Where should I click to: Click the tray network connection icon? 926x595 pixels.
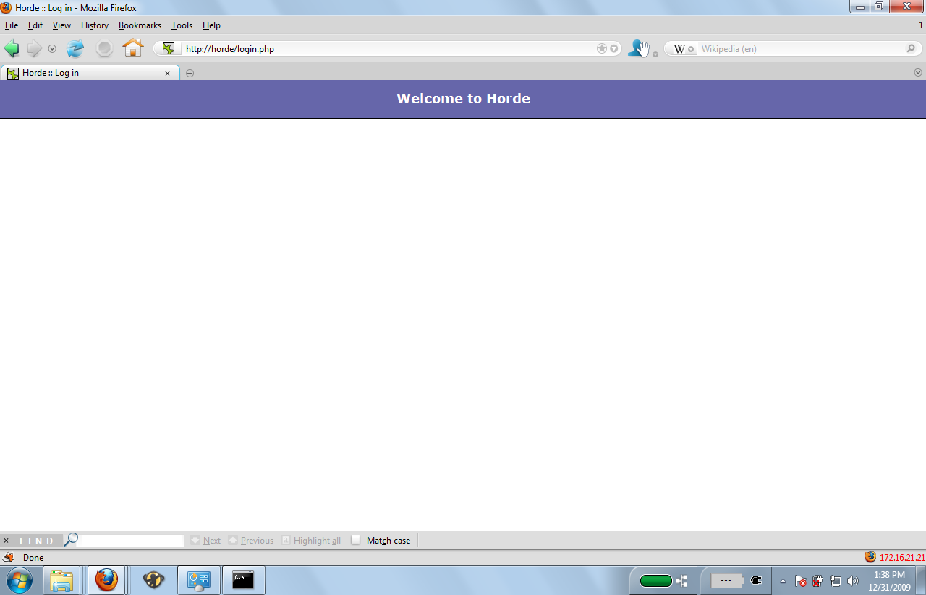coord(836,581)
